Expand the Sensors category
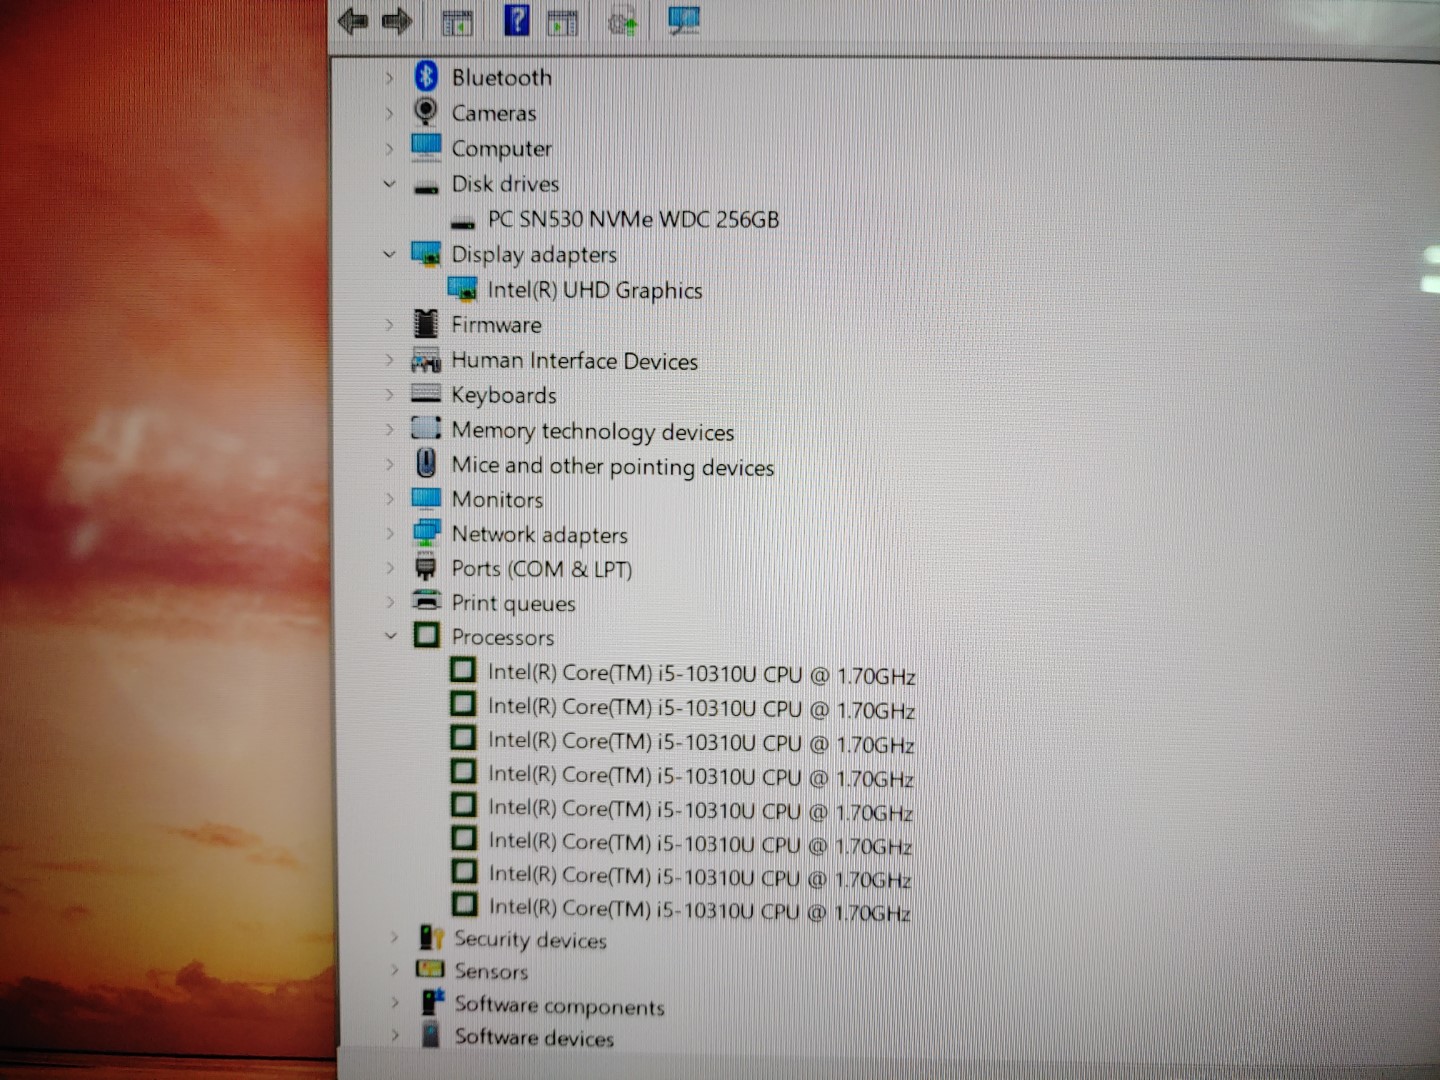Viewport: 1440px width, 1080px height. coord(395,970)
